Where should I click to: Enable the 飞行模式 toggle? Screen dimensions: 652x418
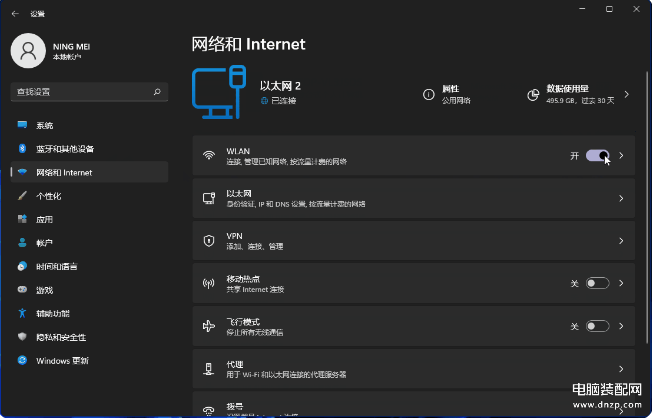click(x=597, y=326)
